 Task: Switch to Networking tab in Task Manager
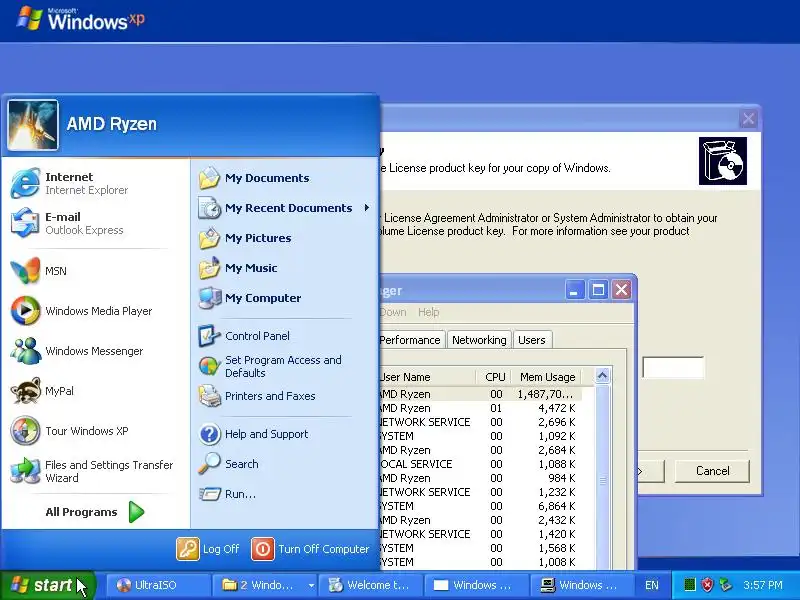479,340
